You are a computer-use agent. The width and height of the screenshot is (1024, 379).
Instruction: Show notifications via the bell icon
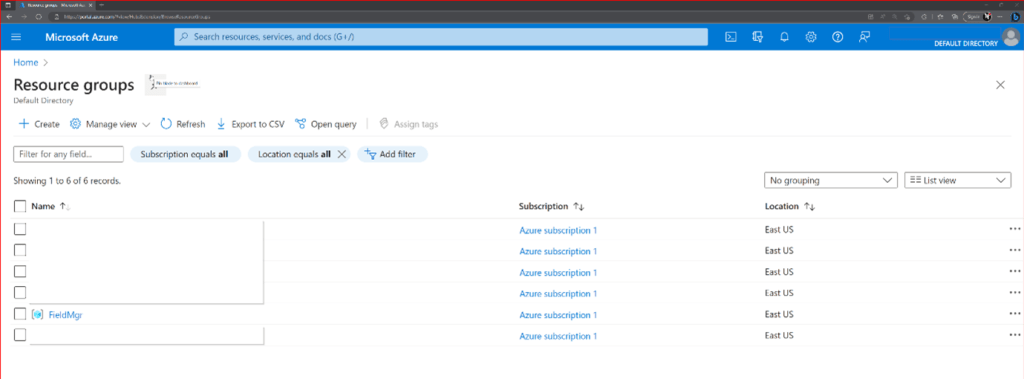coord(784,37)
